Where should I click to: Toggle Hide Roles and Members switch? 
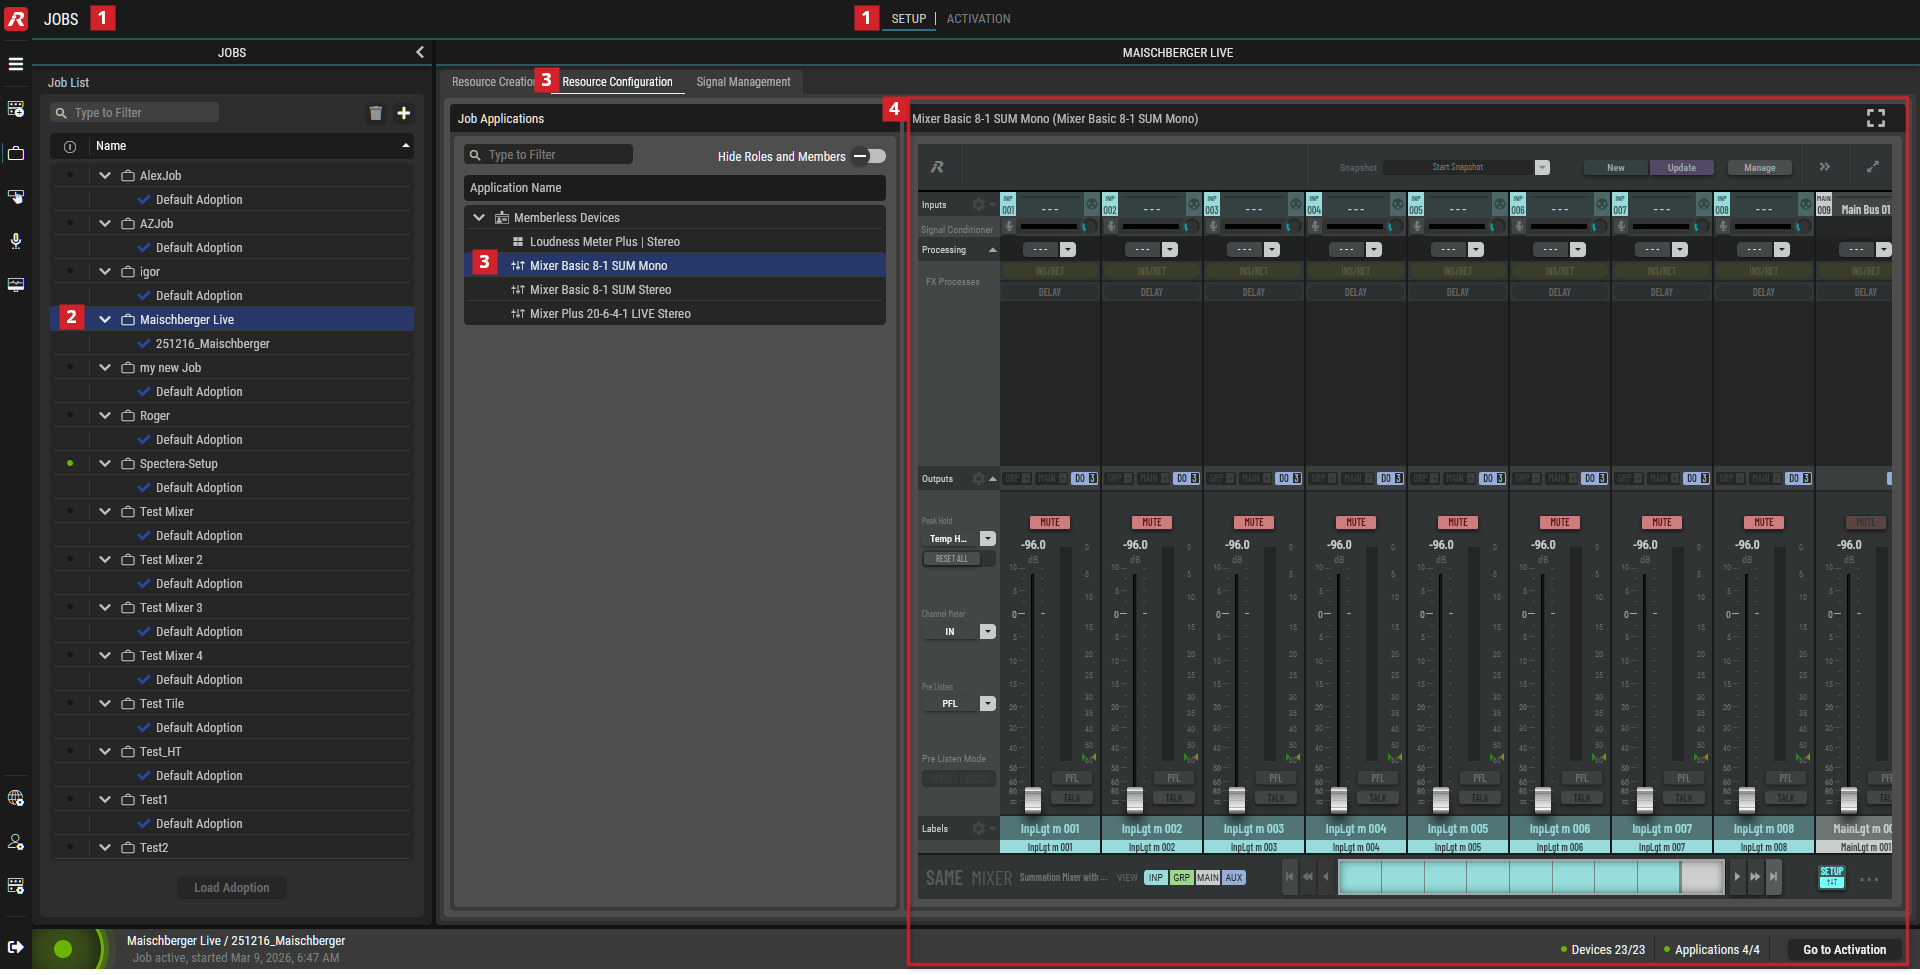tap(869, 156)
